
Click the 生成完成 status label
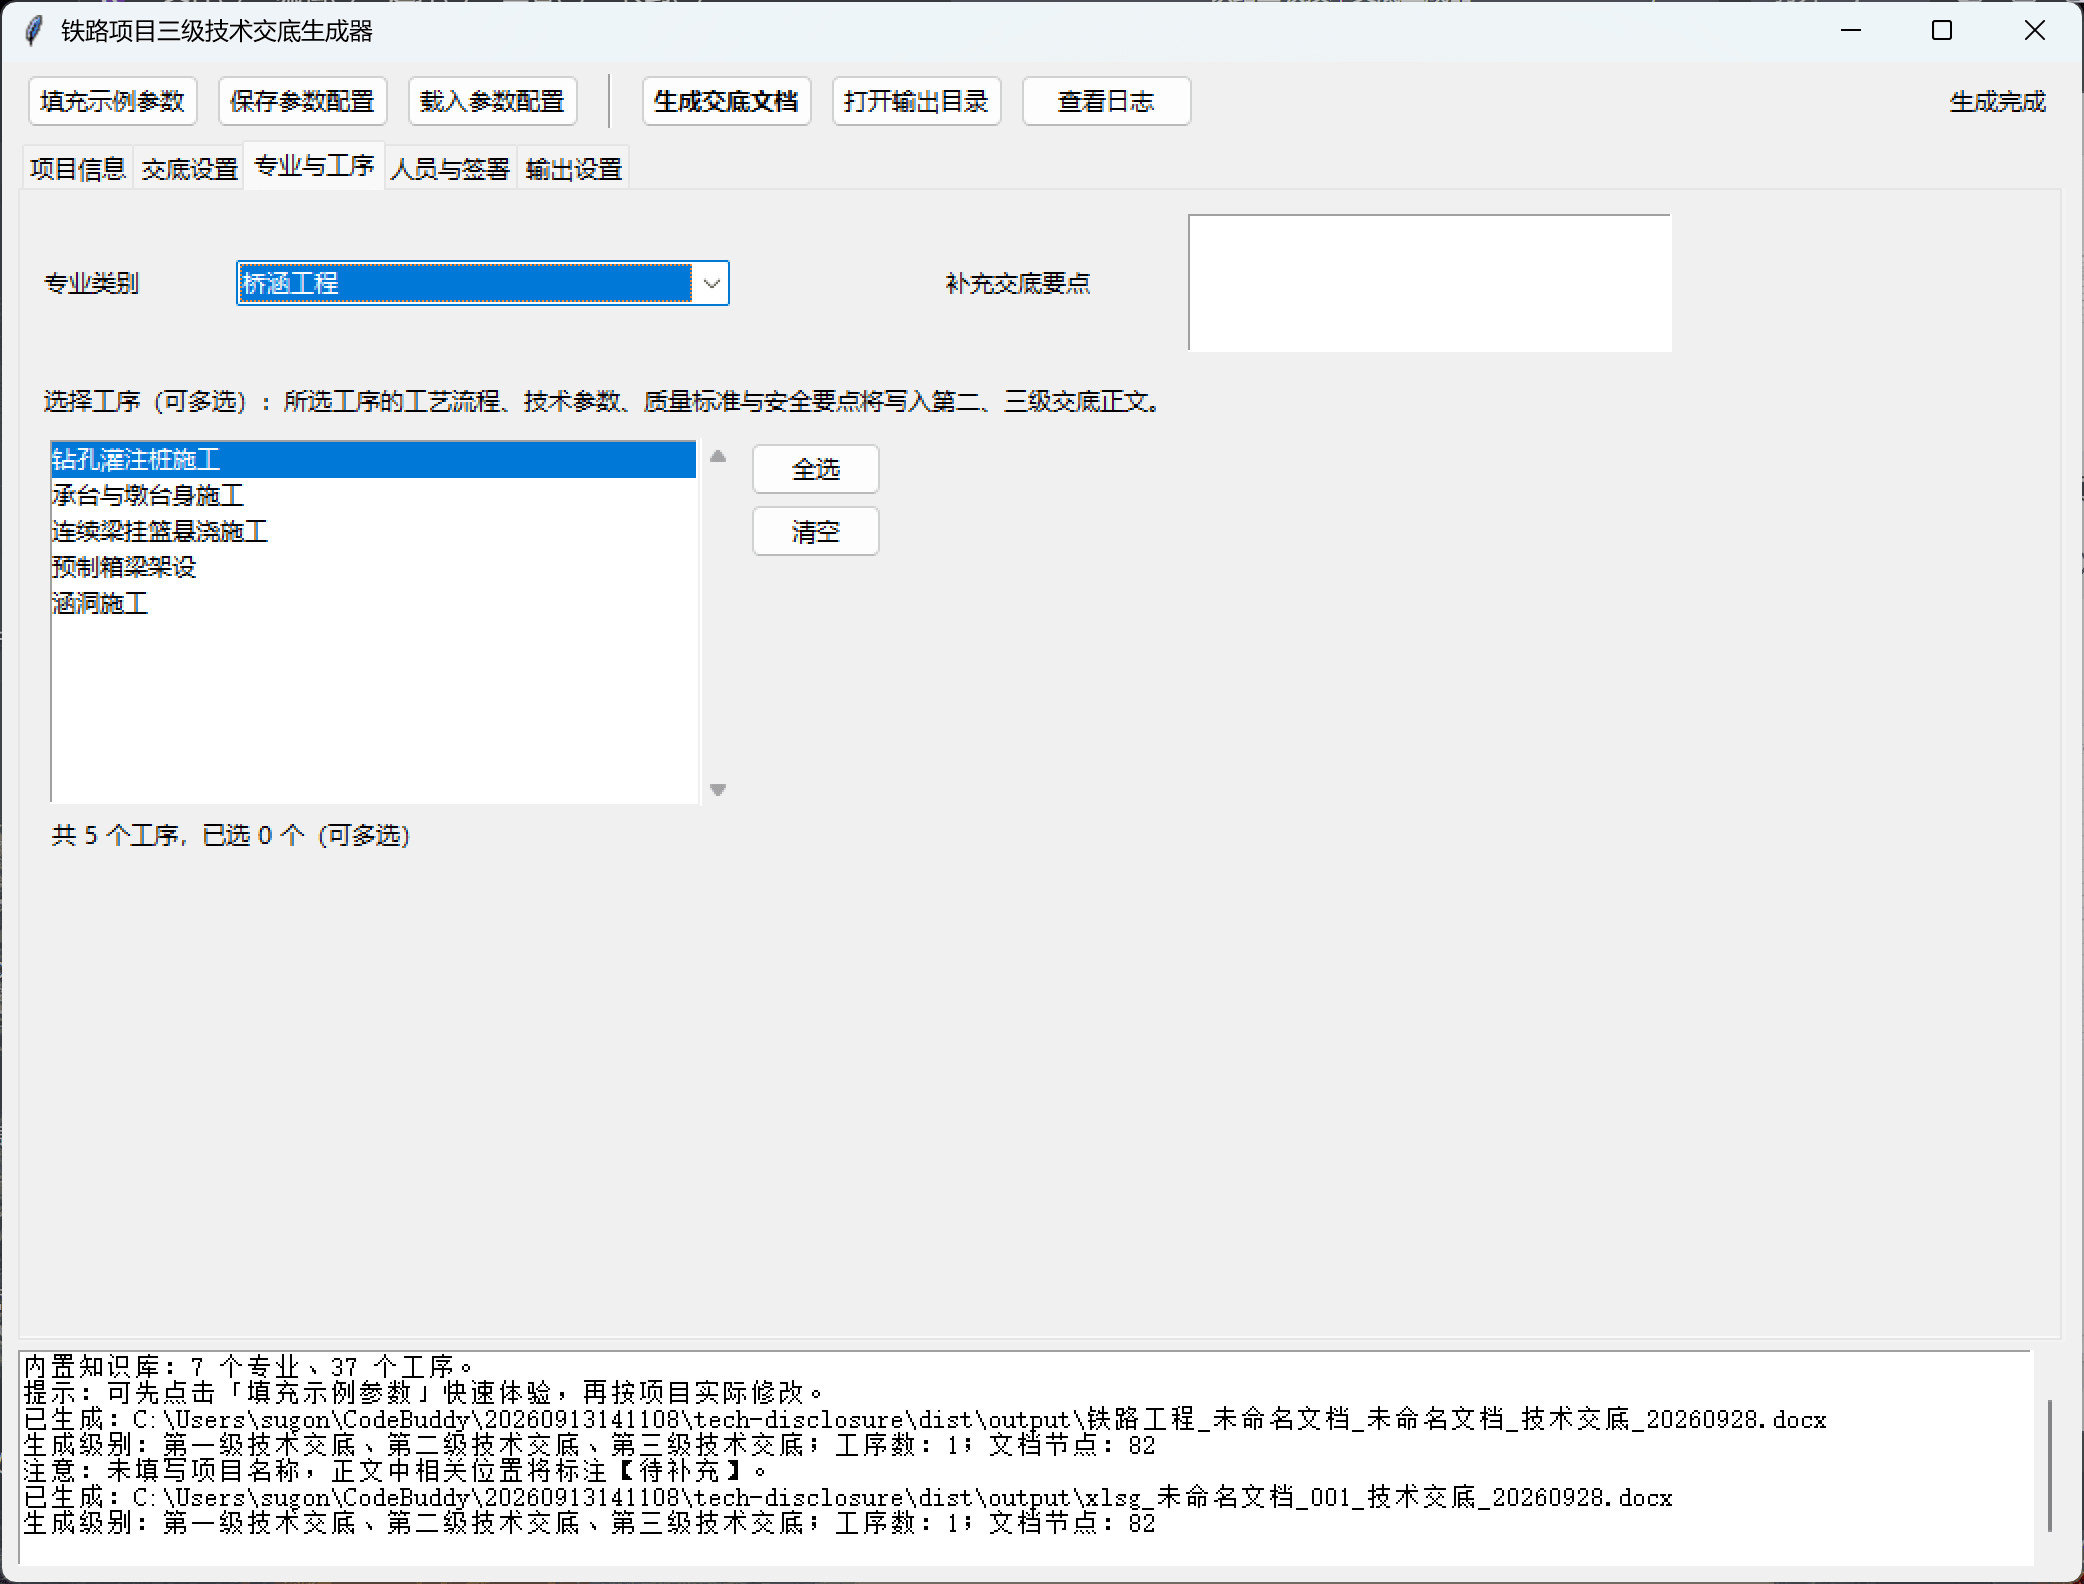tap(1997, 101)
